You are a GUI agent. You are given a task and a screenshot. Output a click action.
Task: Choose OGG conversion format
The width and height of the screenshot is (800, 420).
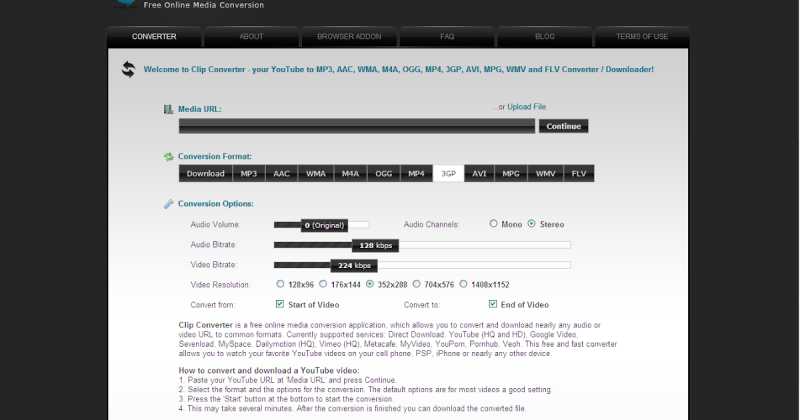click(384, 174)
